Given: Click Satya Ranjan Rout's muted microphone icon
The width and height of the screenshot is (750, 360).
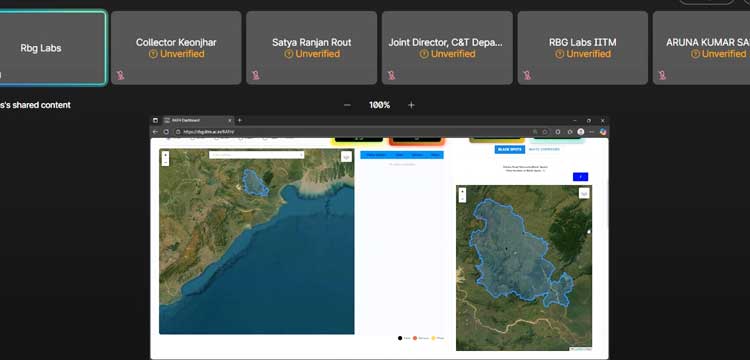Looking at the screenshot, I should 255,75.
